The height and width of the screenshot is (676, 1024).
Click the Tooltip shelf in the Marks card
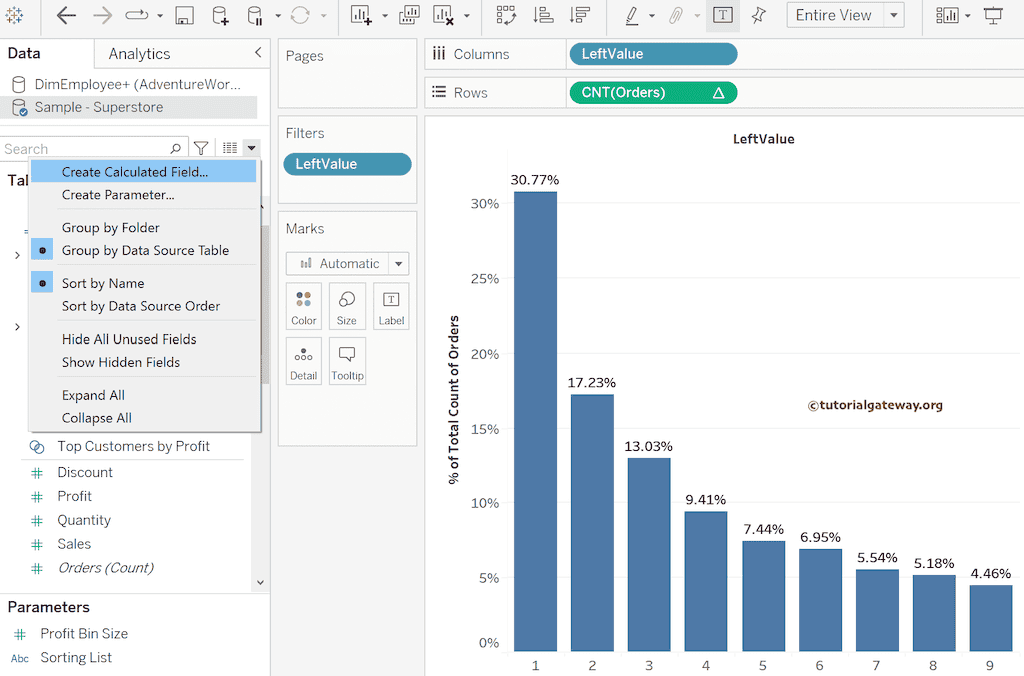click(346, 360)
